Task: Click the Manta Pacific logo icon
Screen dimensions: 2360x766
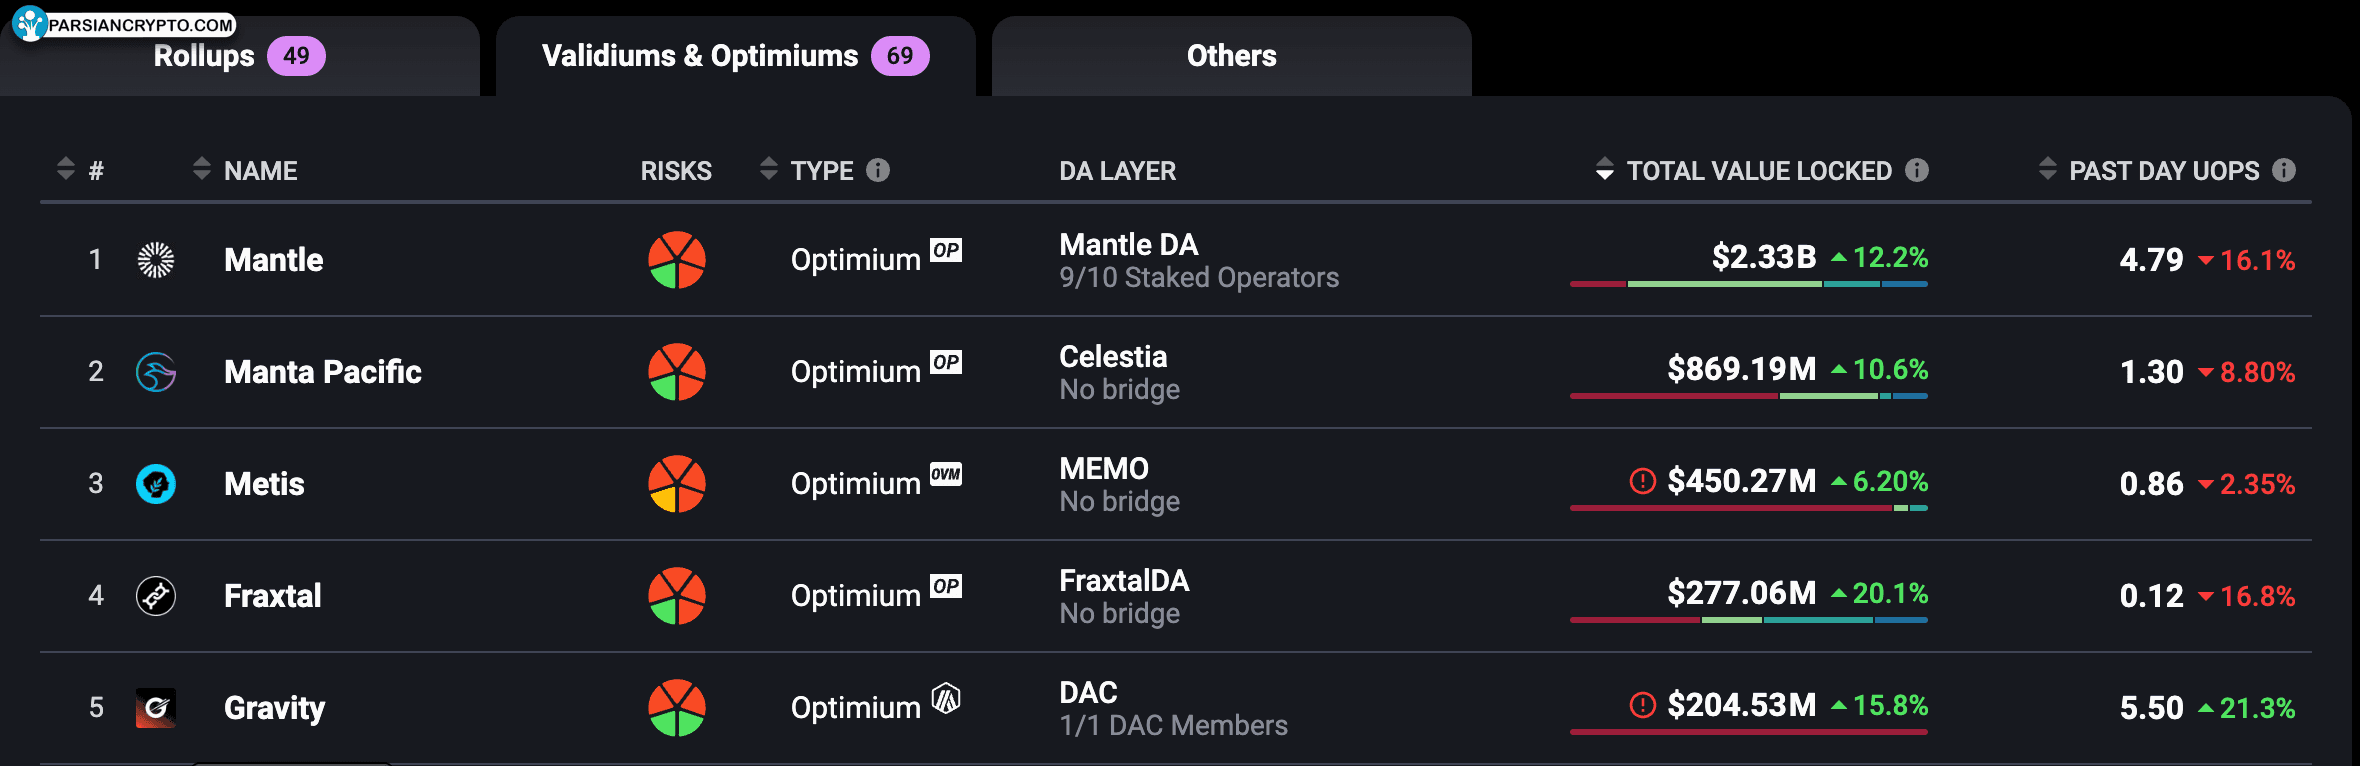Action: tap(156, 372)
